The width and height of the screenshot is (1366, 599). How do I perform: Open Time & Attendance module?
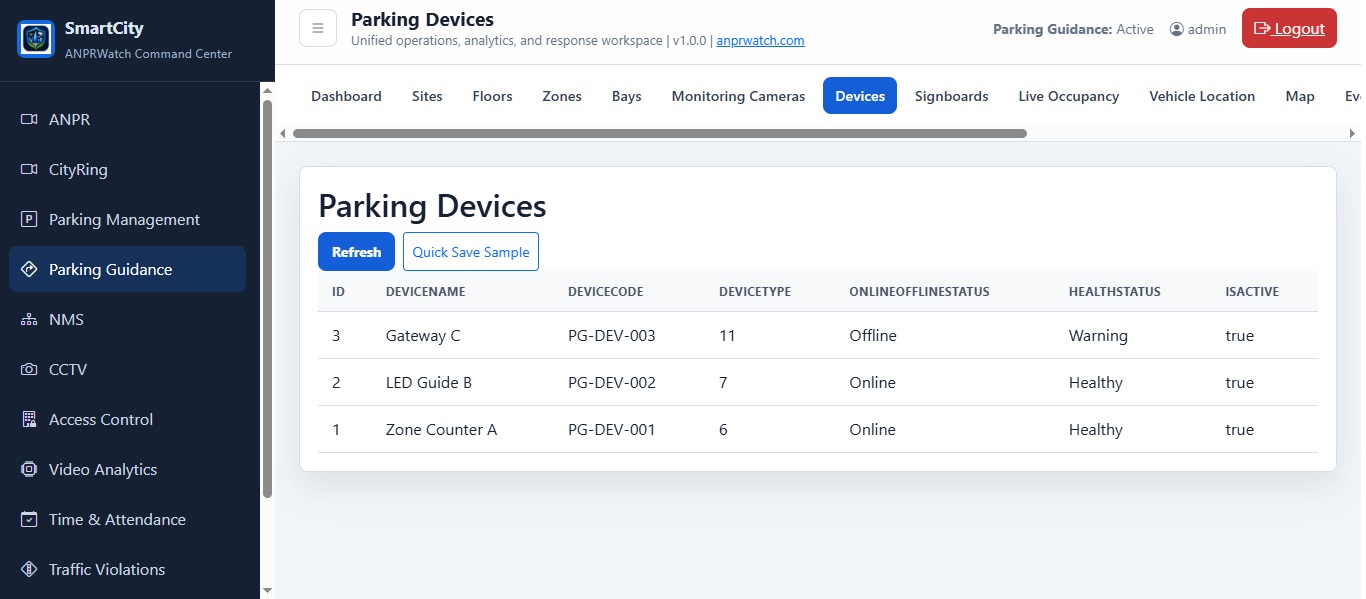127,519
